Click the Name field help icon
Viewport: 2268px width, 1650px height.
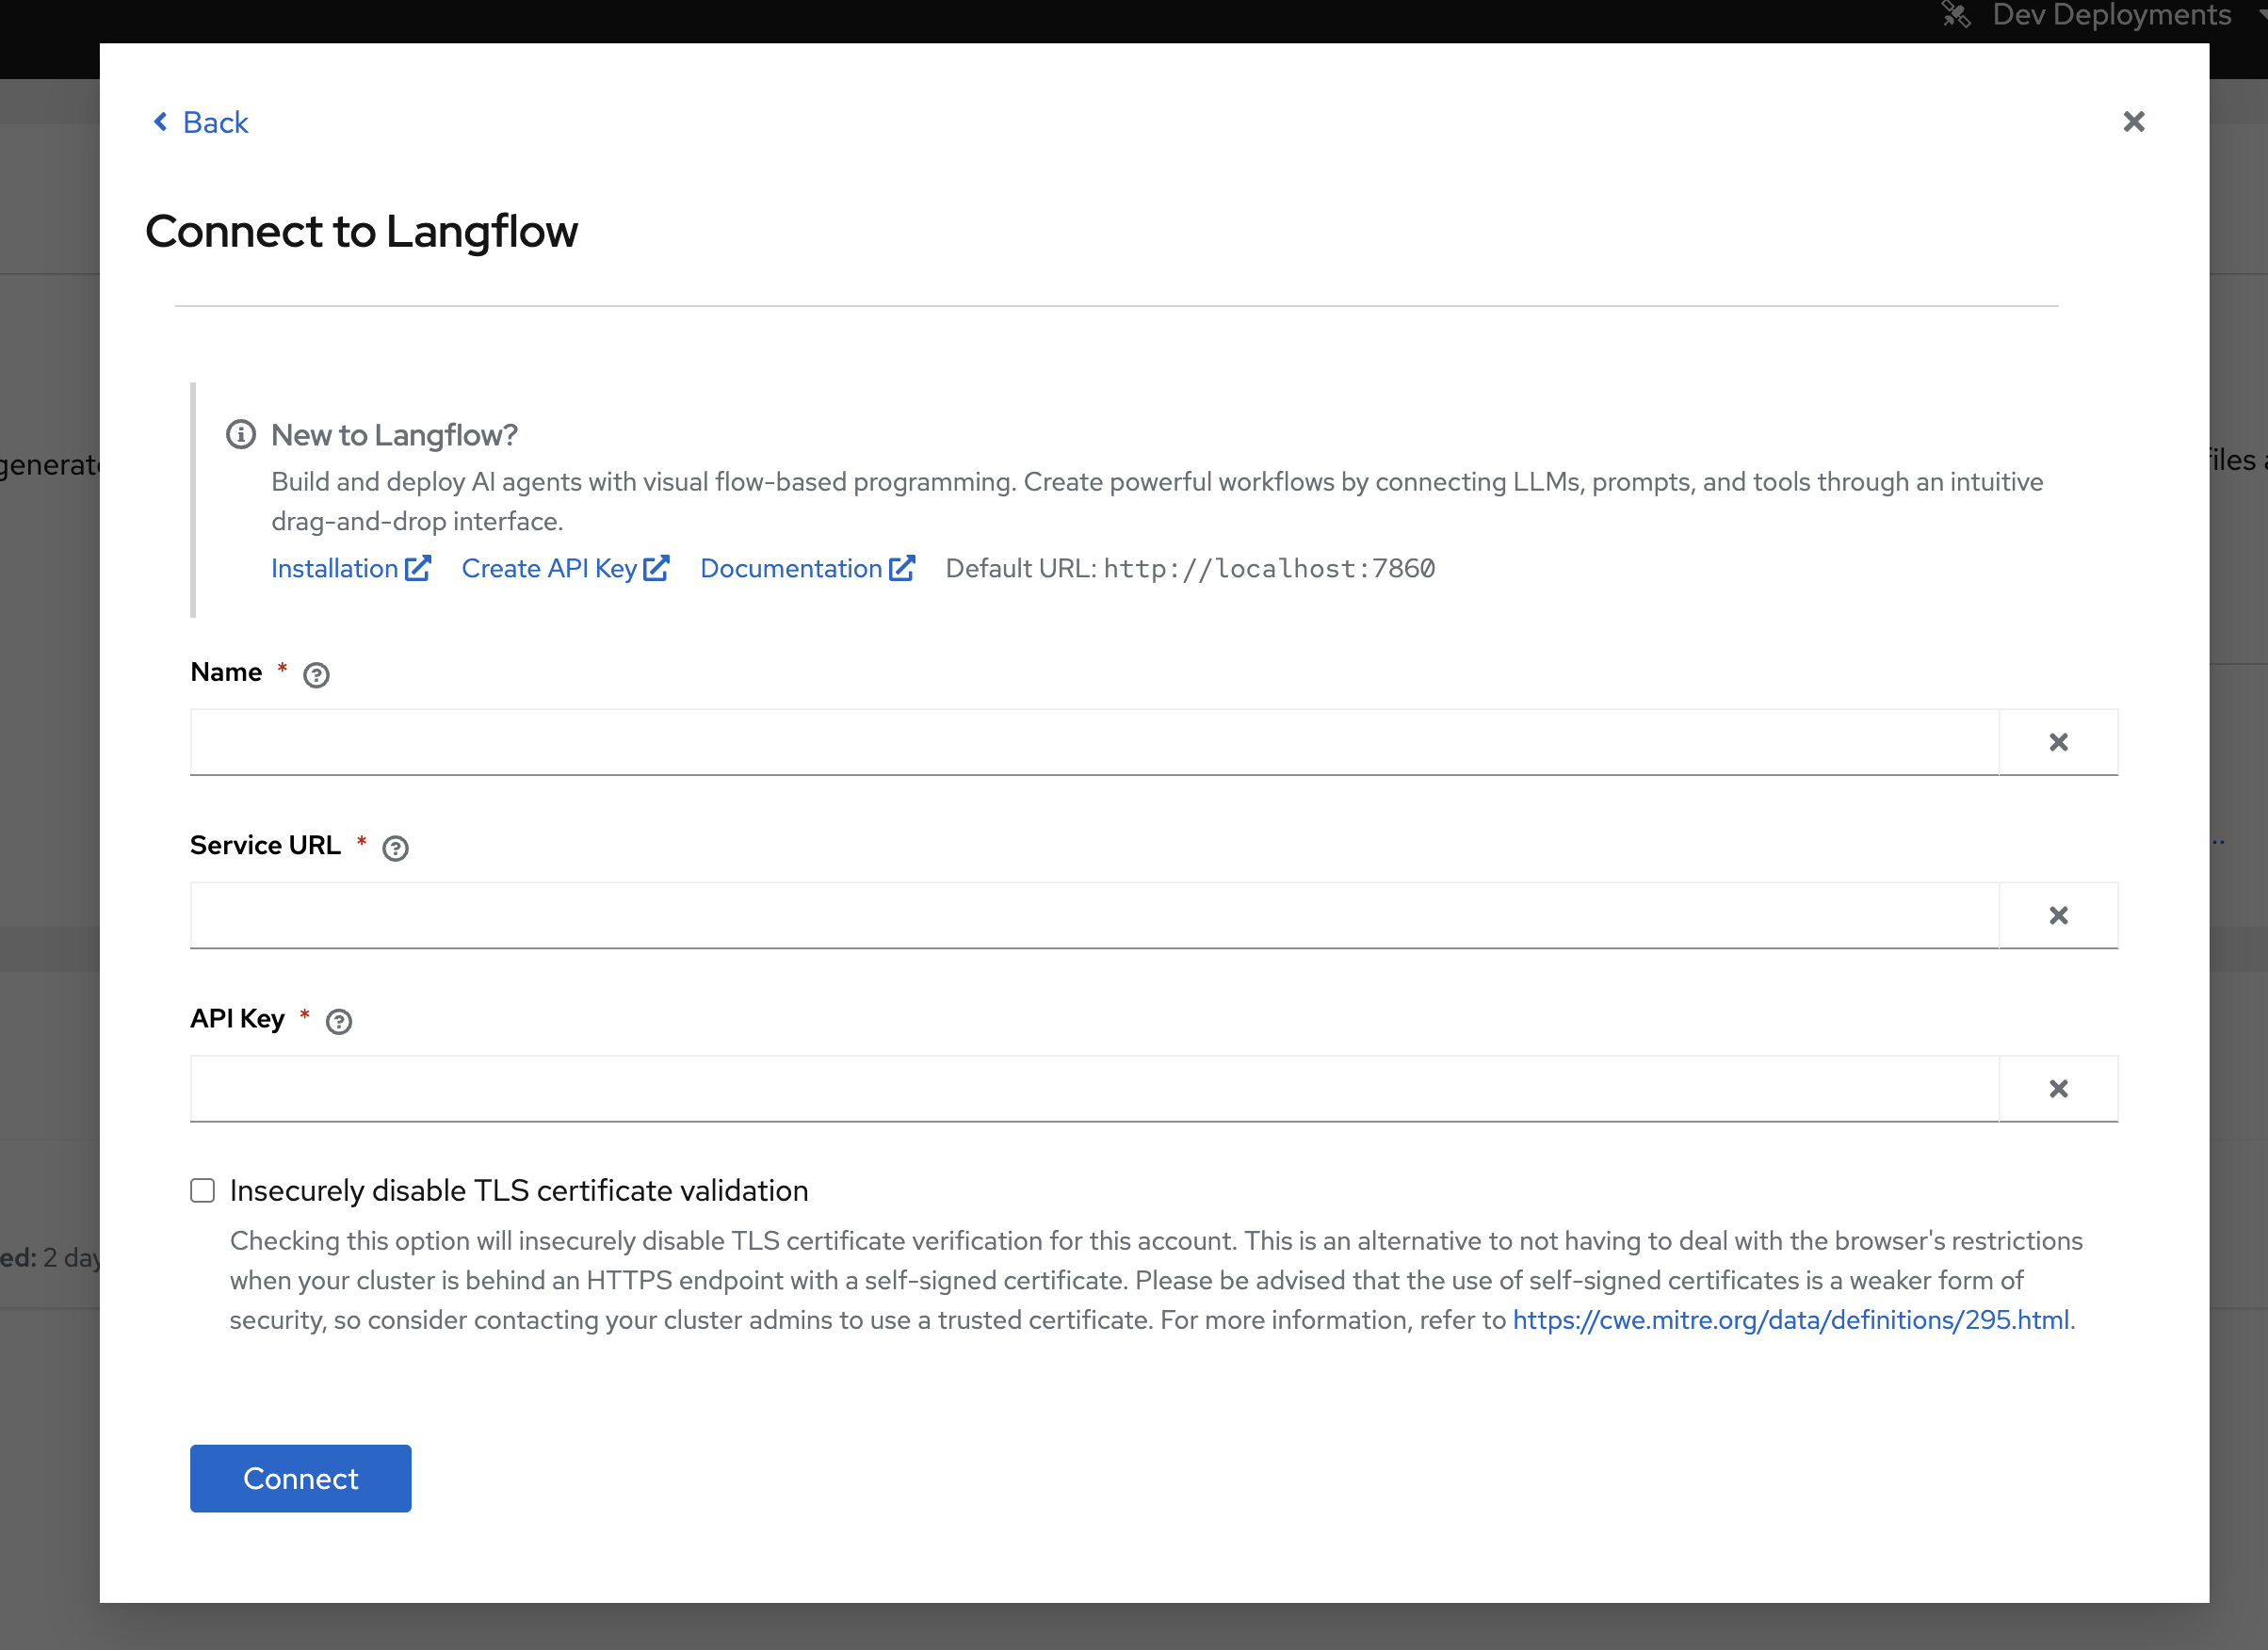tap(316, 675)
